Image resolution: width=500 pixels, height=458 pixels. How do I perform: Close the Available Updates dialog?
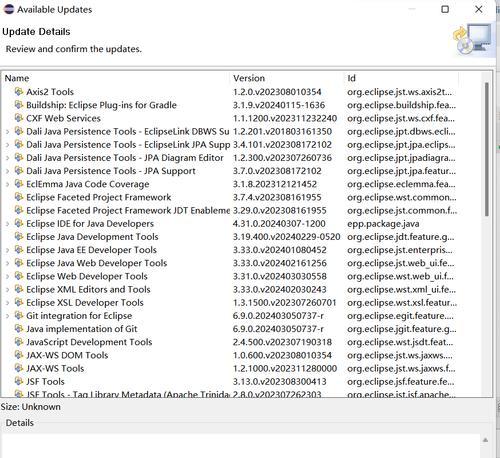pos(479,9)
